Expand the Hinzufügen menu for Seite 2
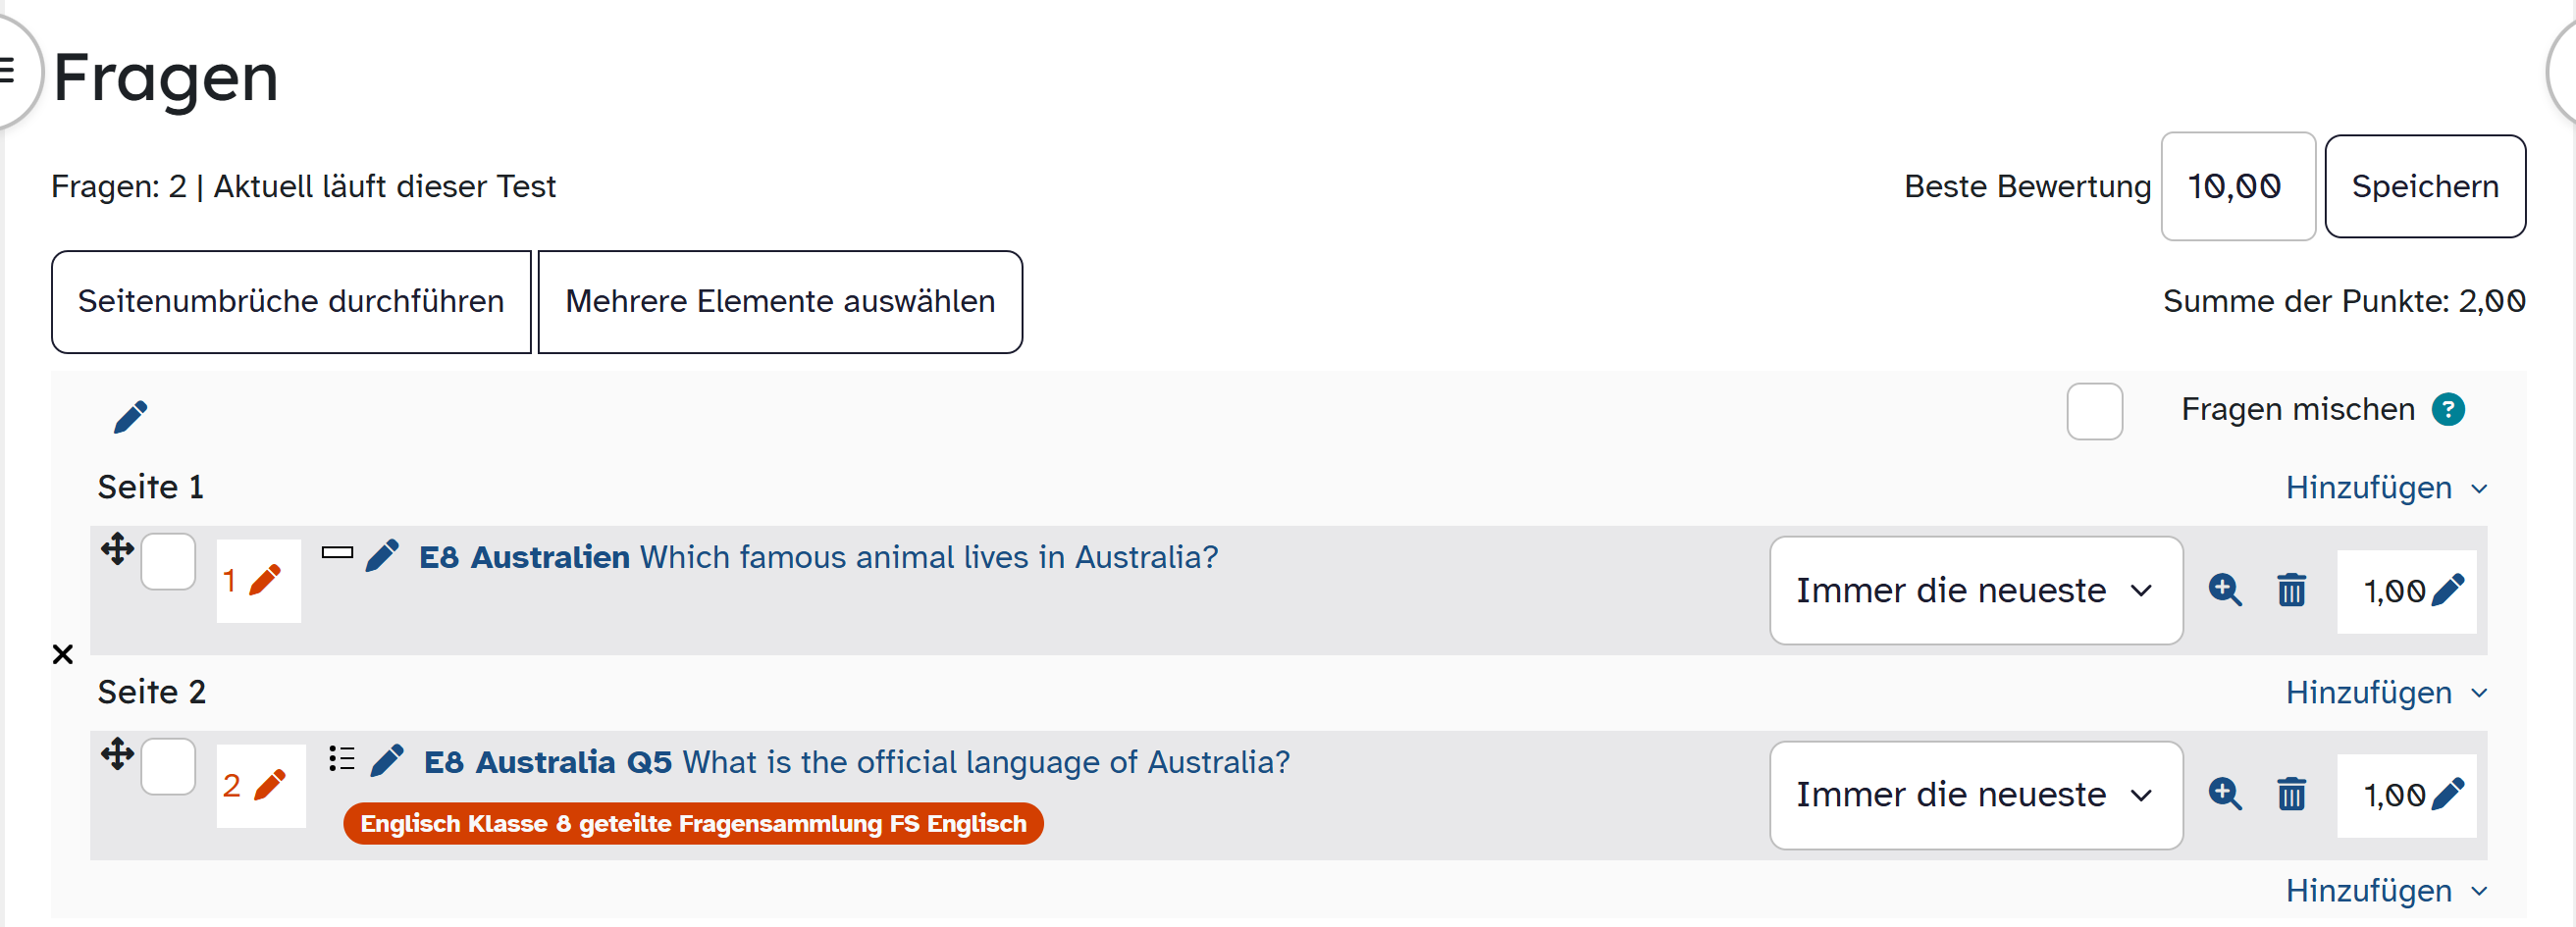The height and width of the screenshot is (927, 2576). pyautogui.click(x=2385, y=692)
